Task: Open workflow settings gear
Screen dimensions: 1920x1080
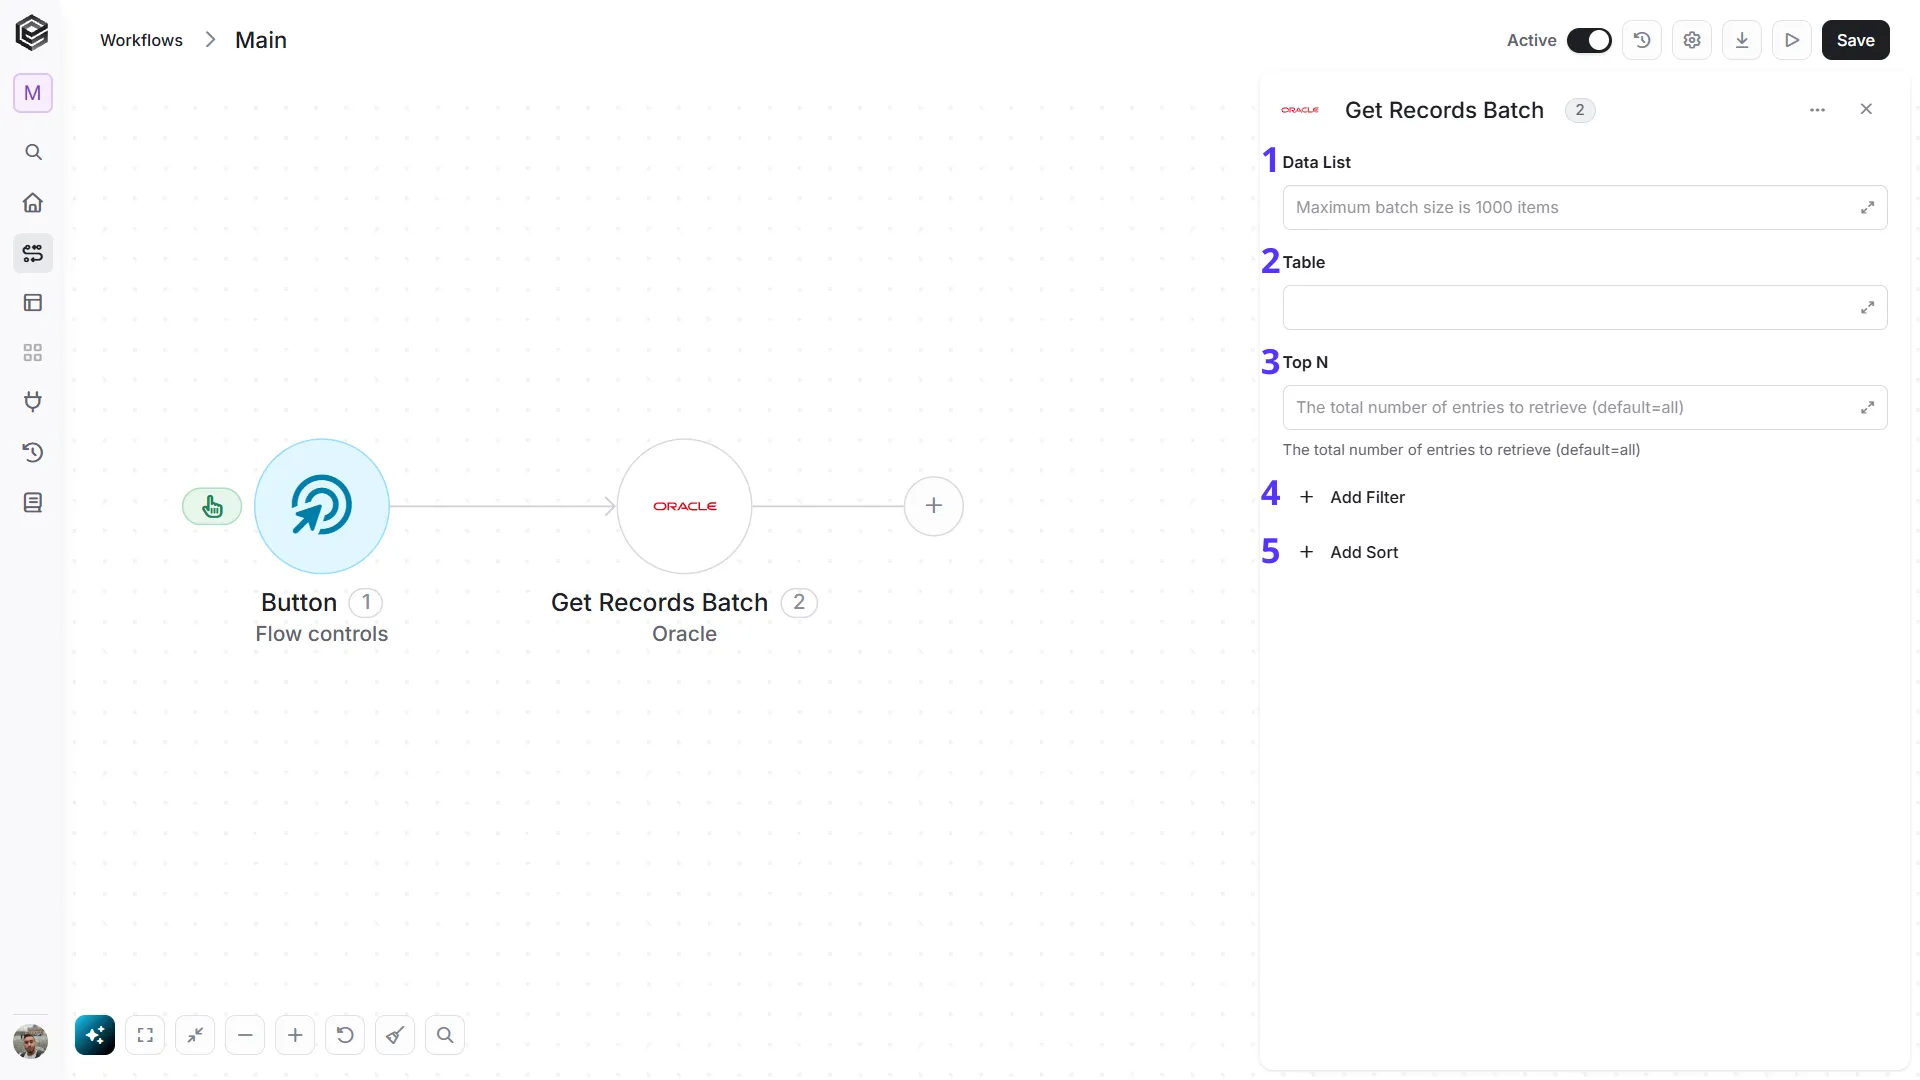Action: pos(1692,40)
